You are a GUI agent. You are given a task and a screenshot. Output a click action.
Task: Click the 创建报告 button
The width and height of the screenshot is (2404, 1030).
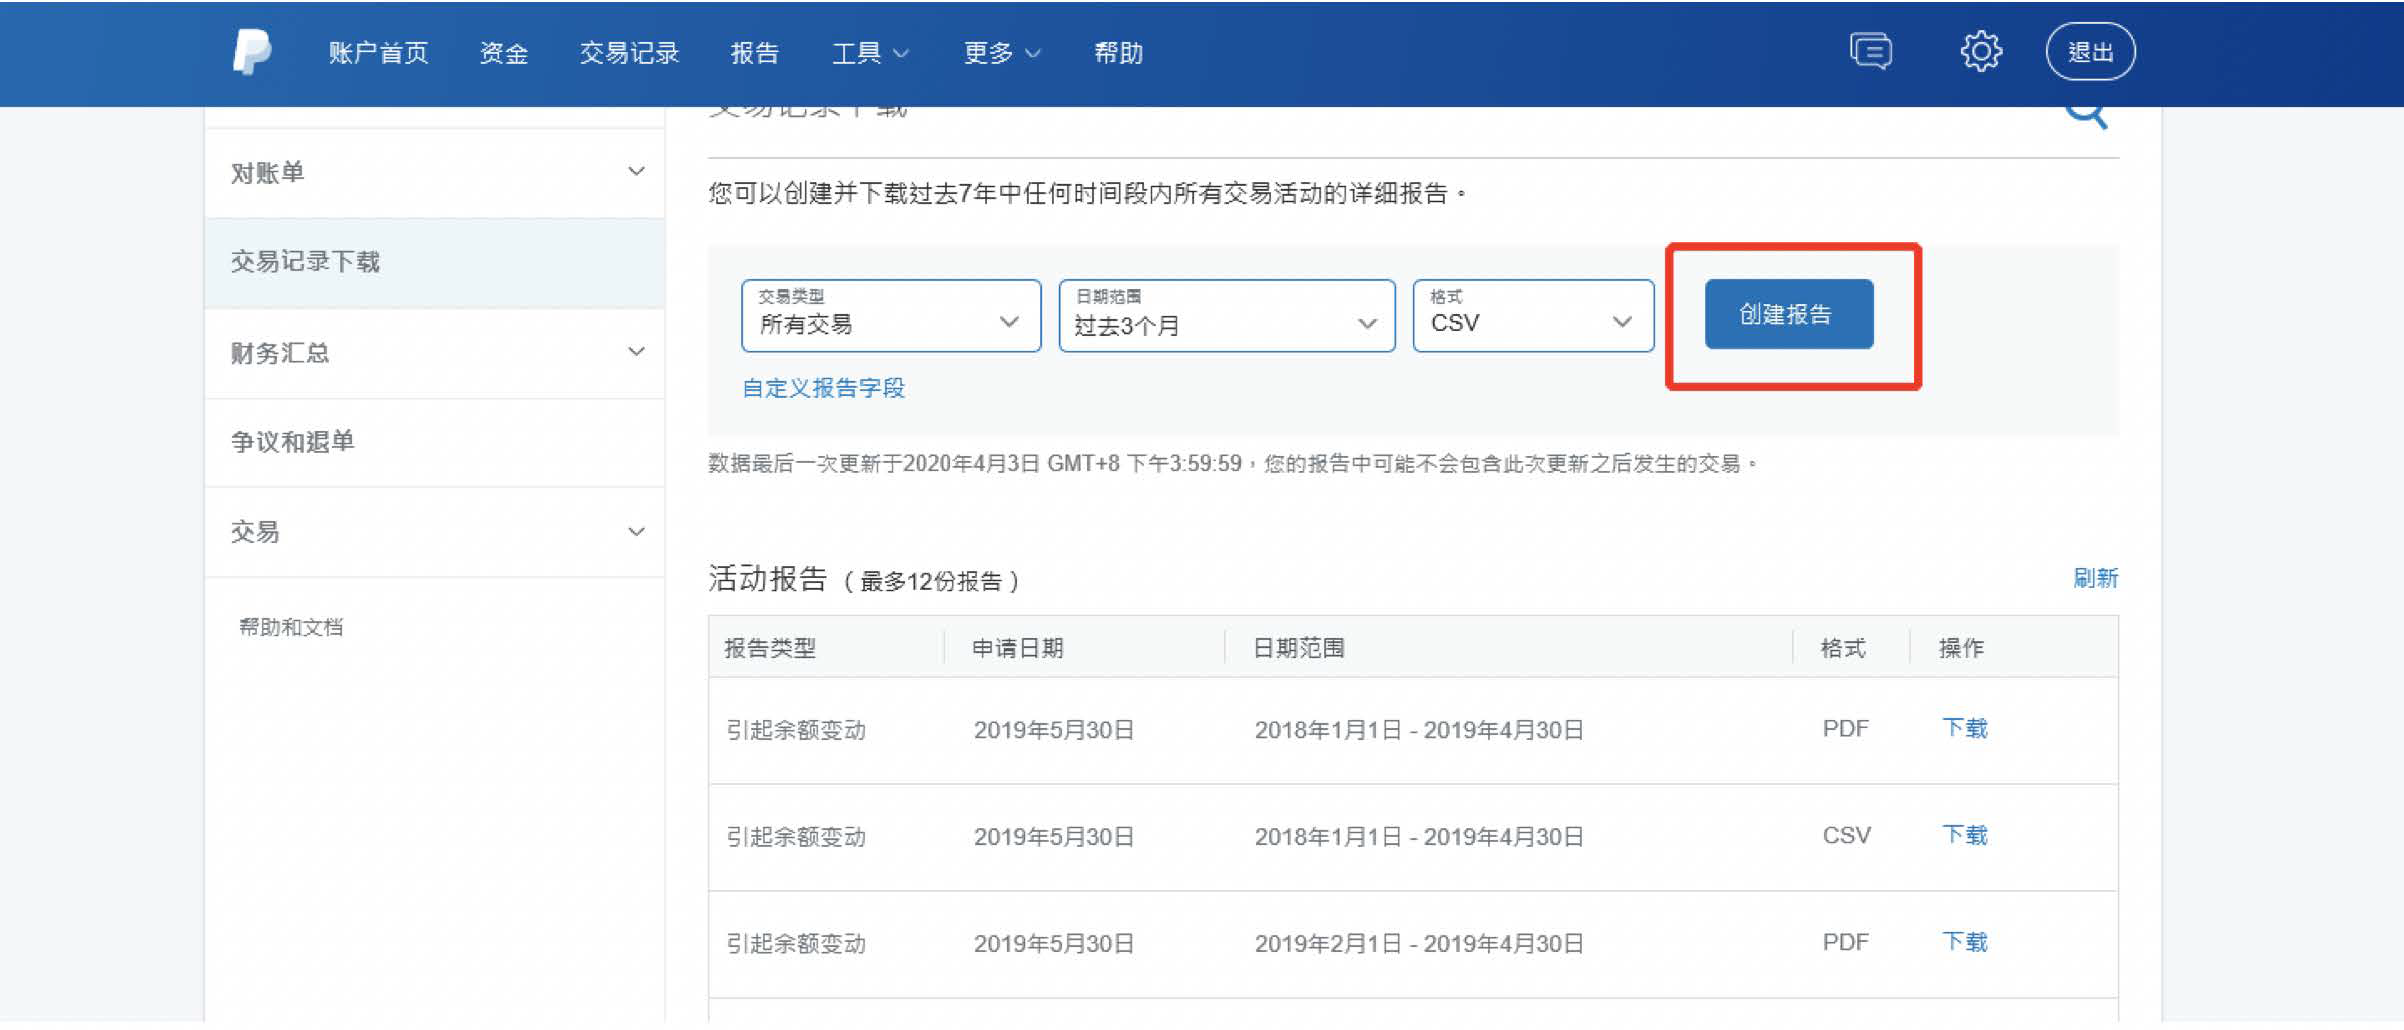(x=1788, y=313)
